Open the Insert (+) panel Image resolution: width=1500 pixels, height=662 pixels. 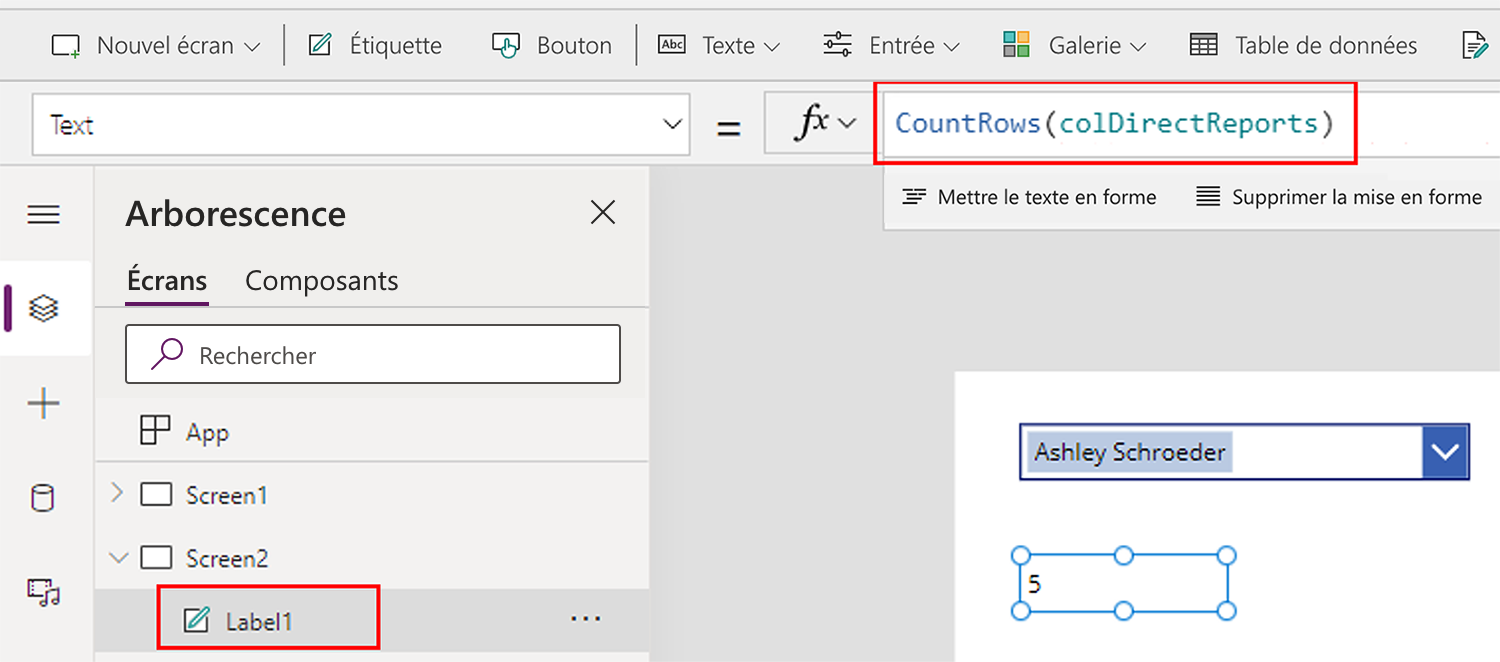43,403
